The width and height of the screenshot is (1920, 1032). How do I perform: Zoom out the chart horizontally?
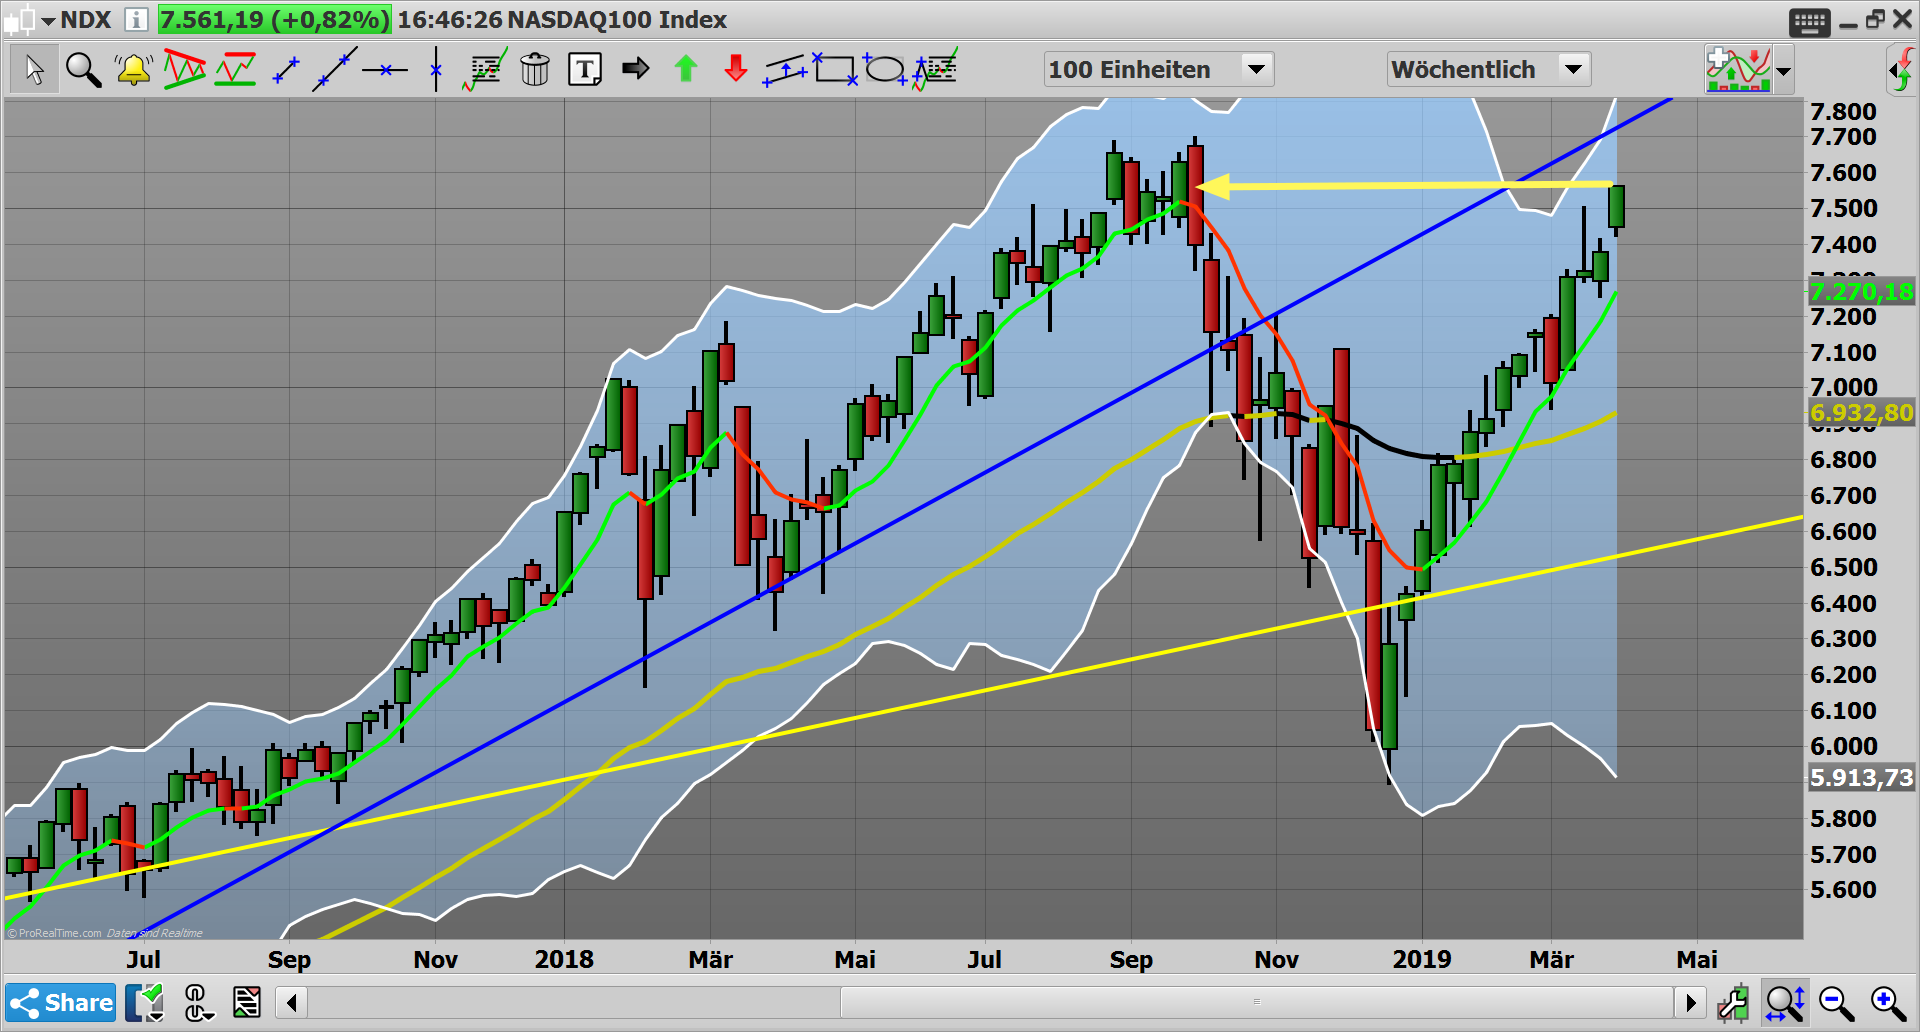(x=1837, y=1002)
